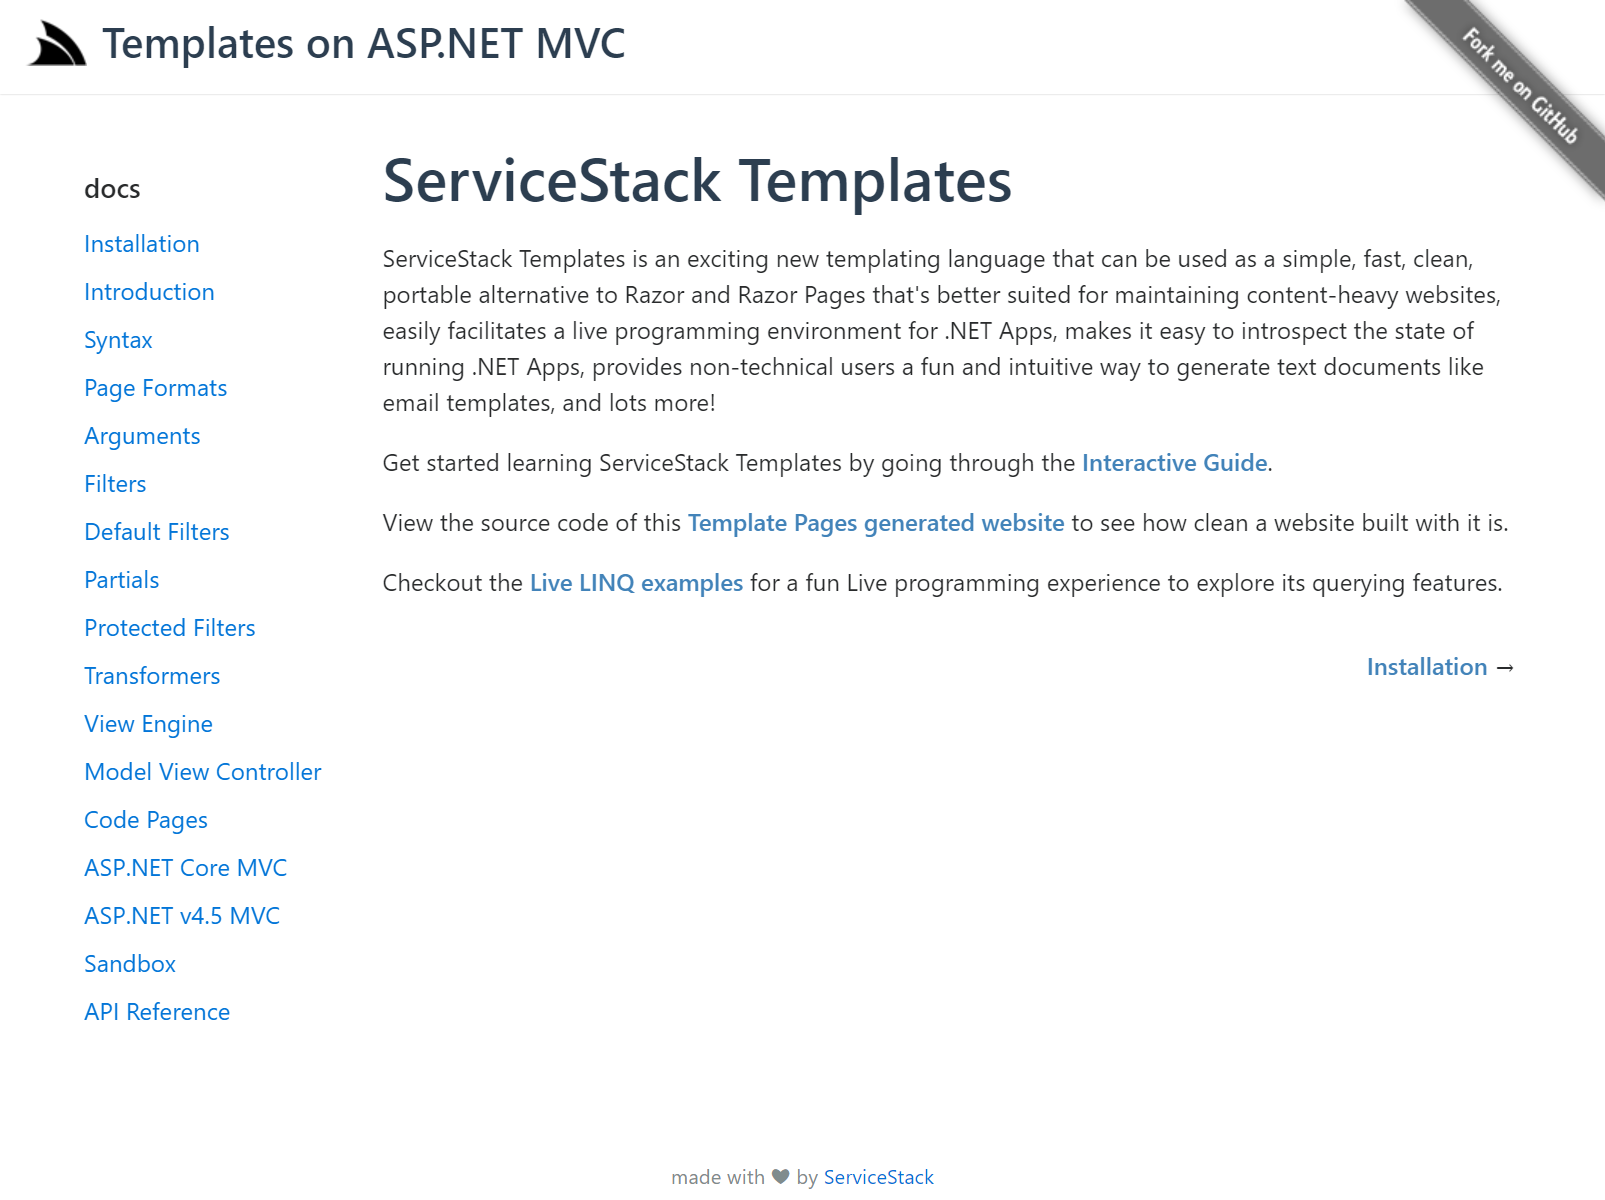This screenshot has height=1200, width=1605.
Task: Click the Installation next-page arrow link
Action: pos(1440,667)
